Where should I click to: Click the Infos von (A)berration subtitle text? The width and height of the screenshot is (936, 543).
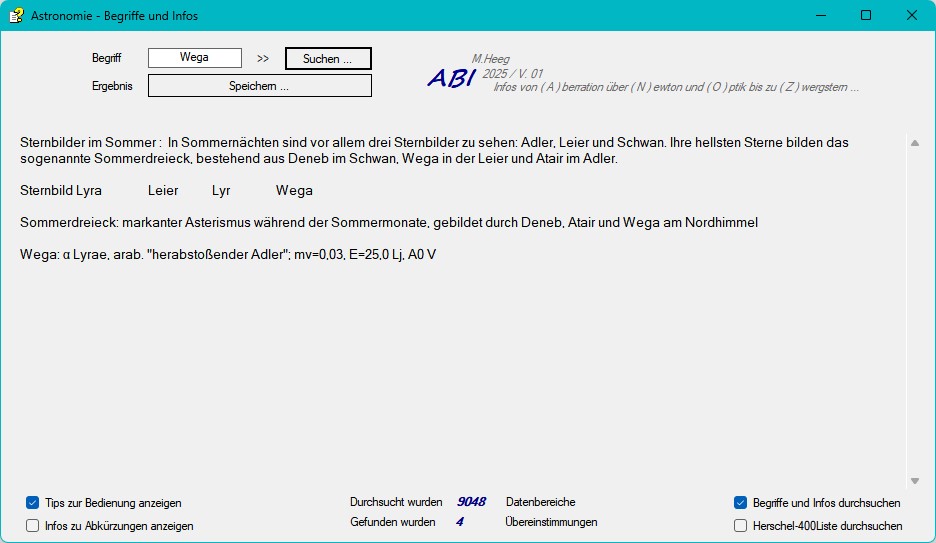[x=676, y=87]
